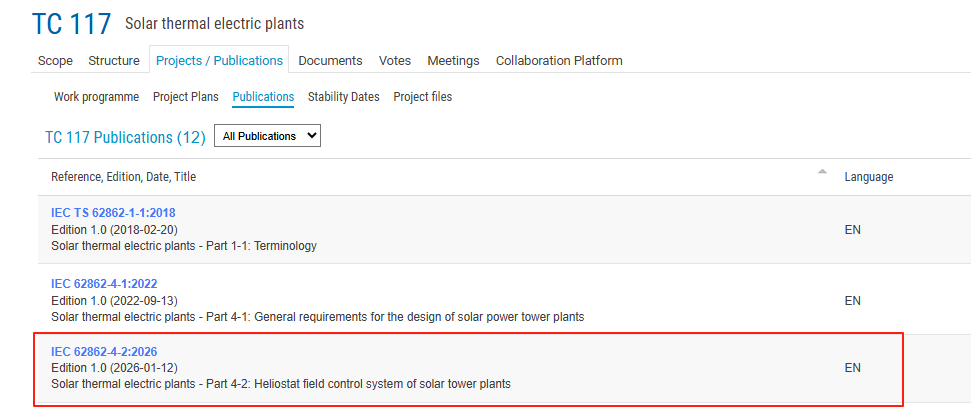View the Meetings tab

click(453, 60)
